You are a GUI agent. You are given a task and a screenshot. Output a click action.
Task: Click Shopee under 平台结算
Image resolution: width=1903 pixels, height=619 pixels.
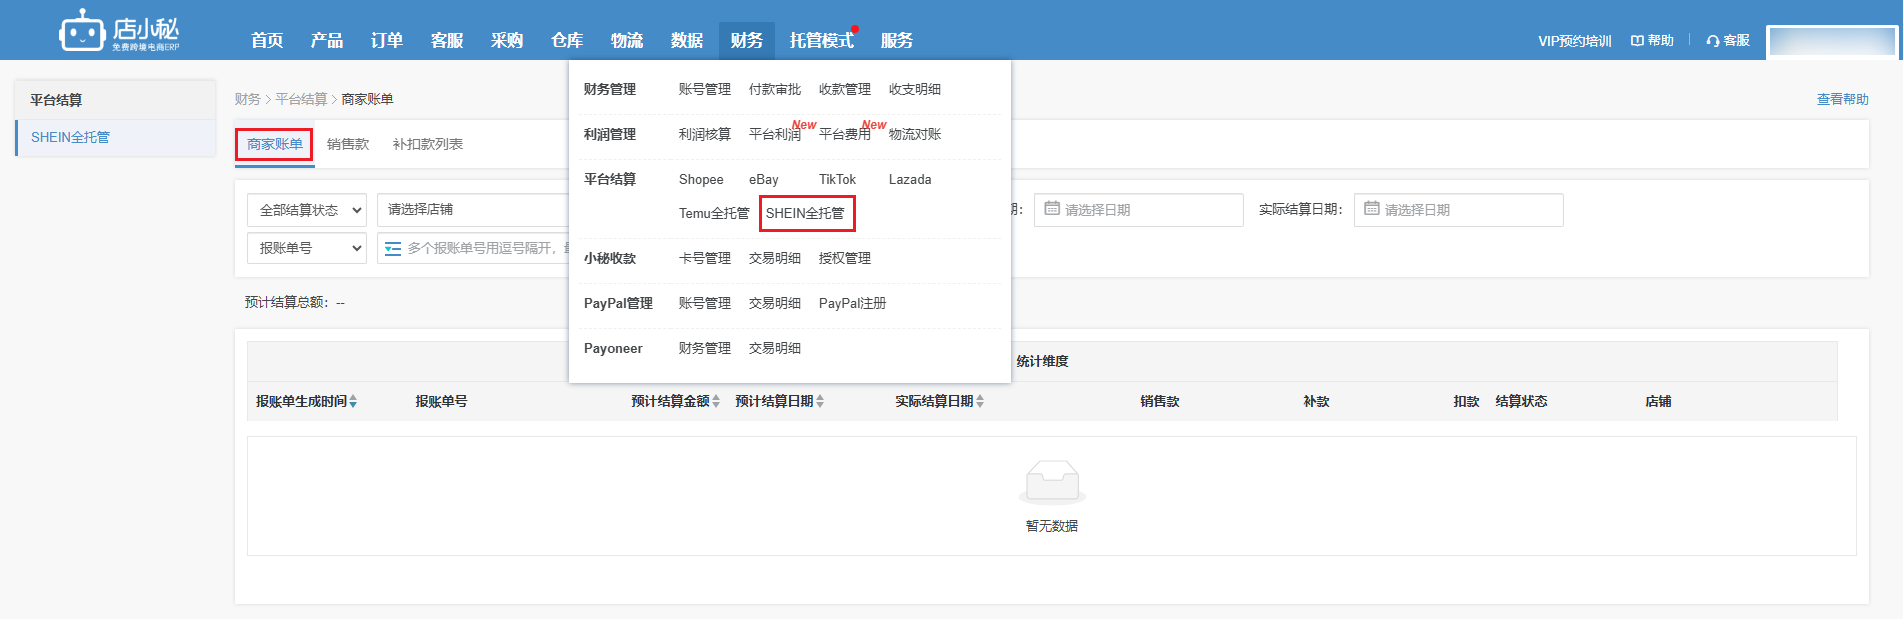click(701, 179)
